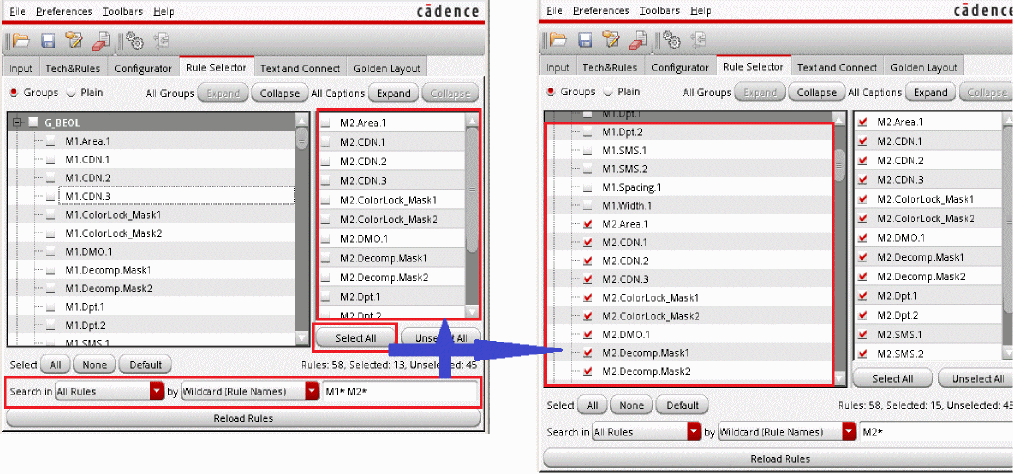Switch to Tech&Rules tab in left window
Screen dimensions: 1013x474
pyautogui.click(x=70, y=68)
